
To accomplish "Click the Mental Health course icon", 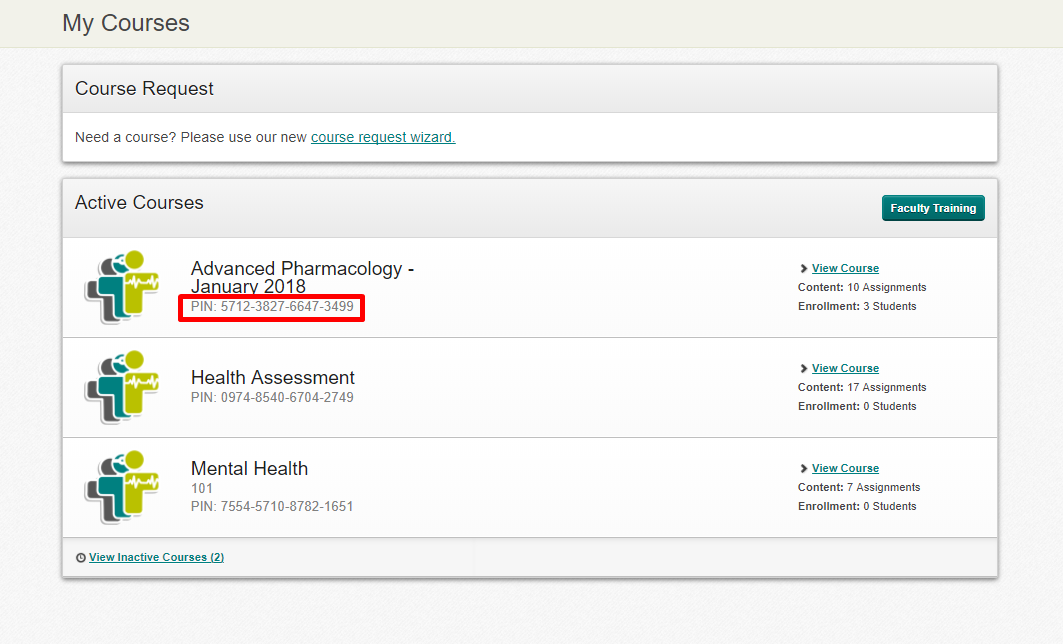I will 122,487.
